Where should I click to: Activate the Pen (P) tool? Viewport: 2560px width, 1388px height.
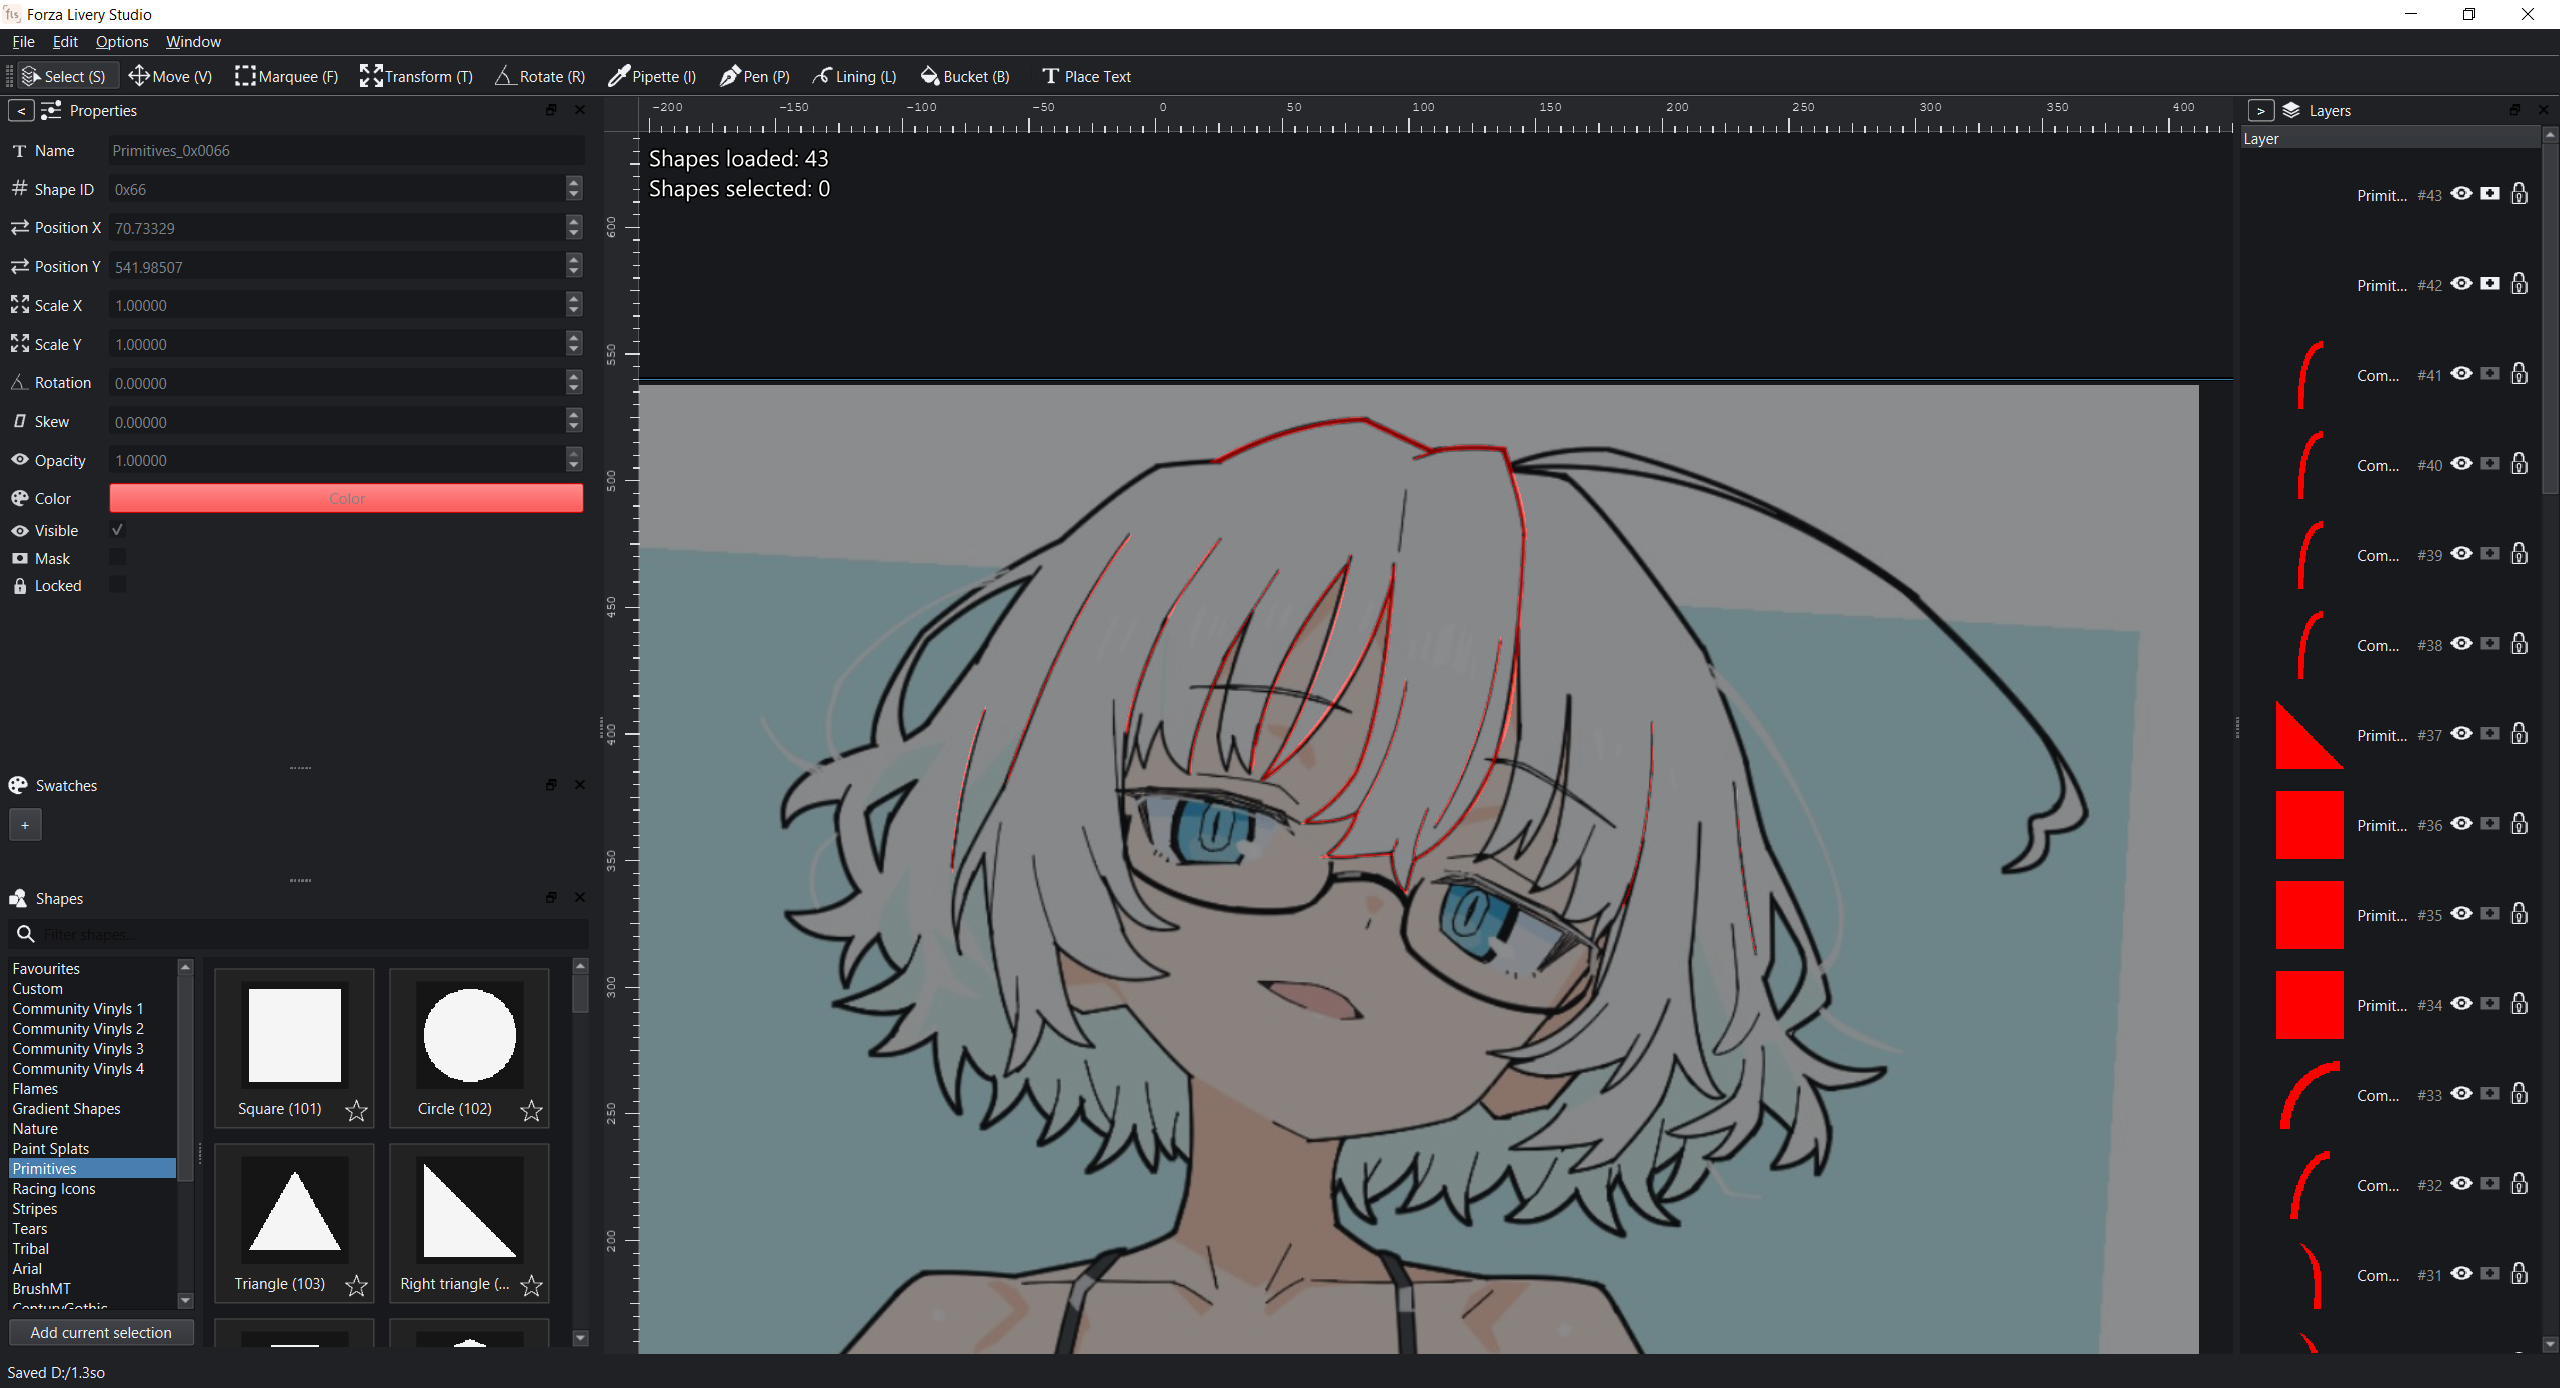(755, 76)
